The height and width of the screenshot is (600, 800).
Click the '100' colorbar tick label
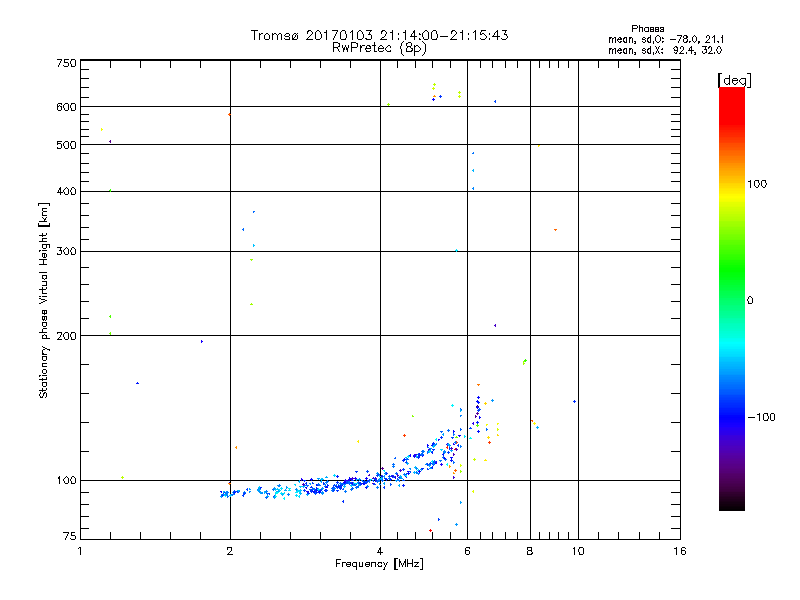coord(757,184)
